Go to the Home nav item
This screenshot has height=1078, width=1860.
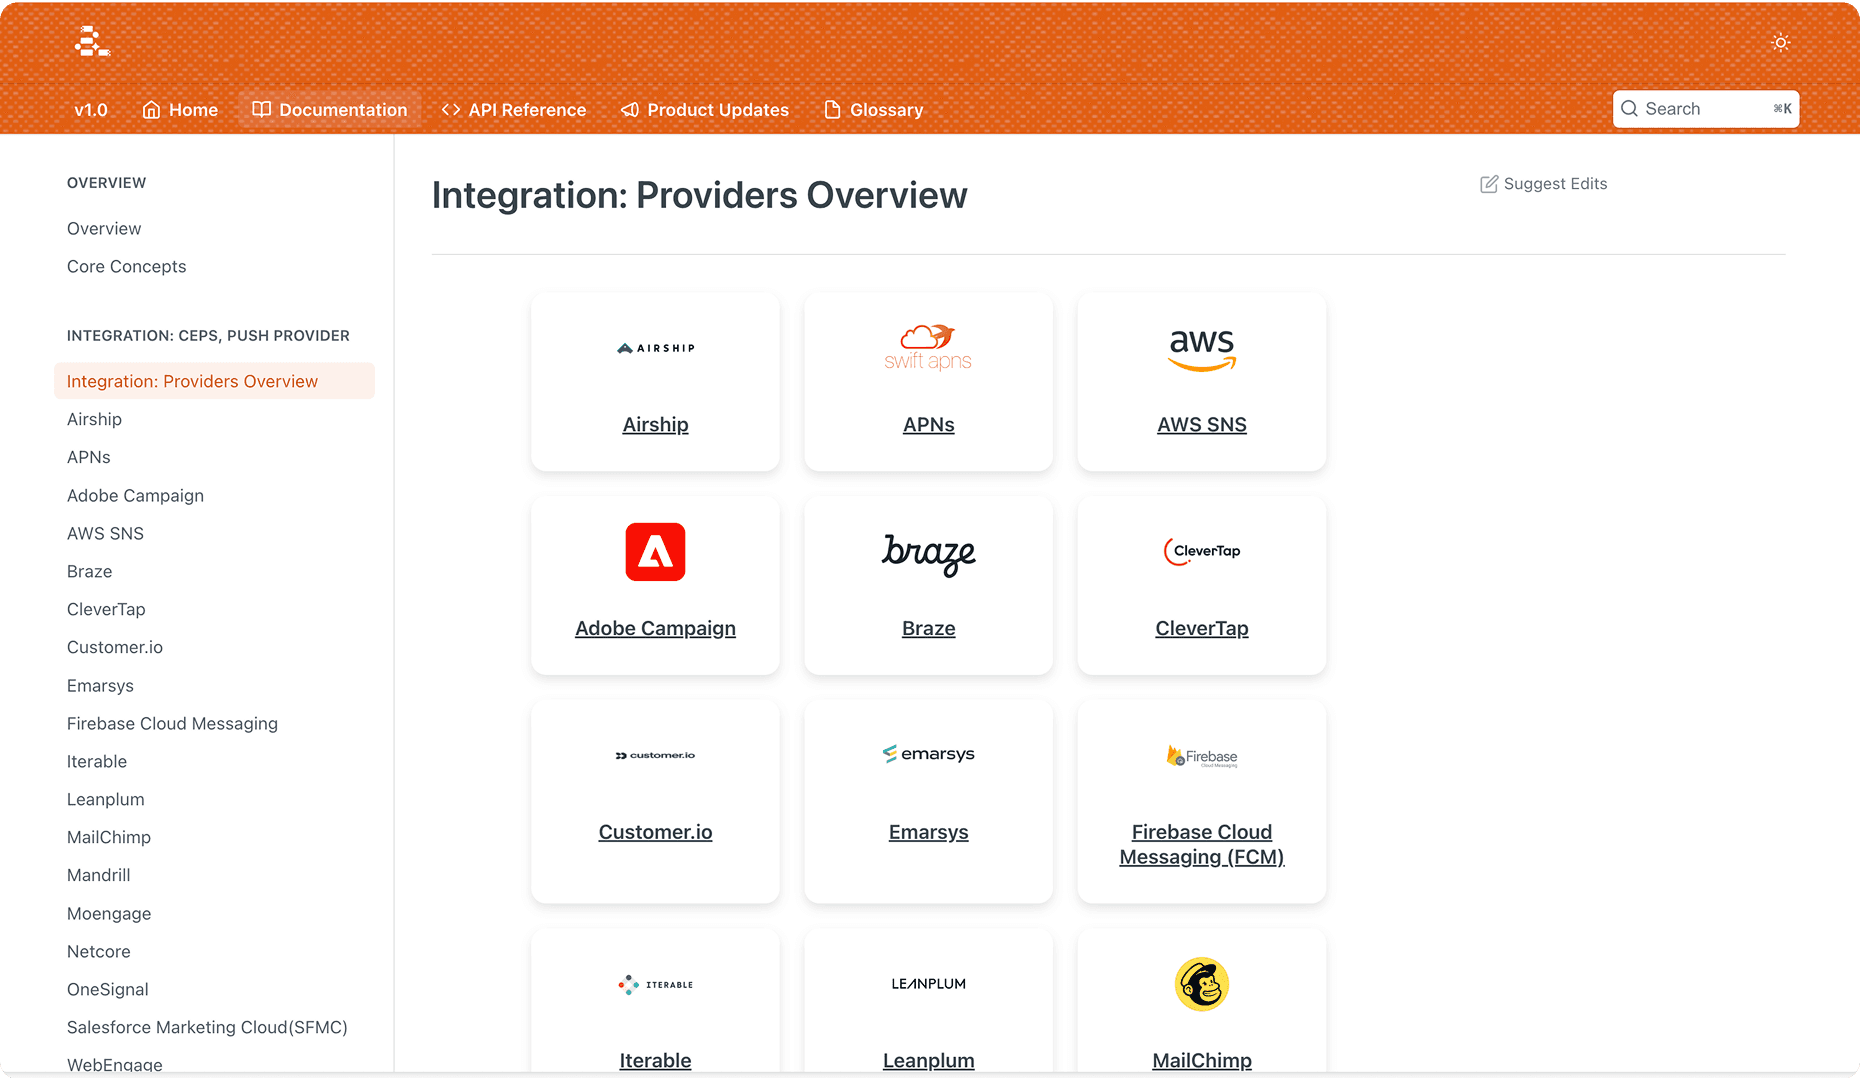point(180,110)
